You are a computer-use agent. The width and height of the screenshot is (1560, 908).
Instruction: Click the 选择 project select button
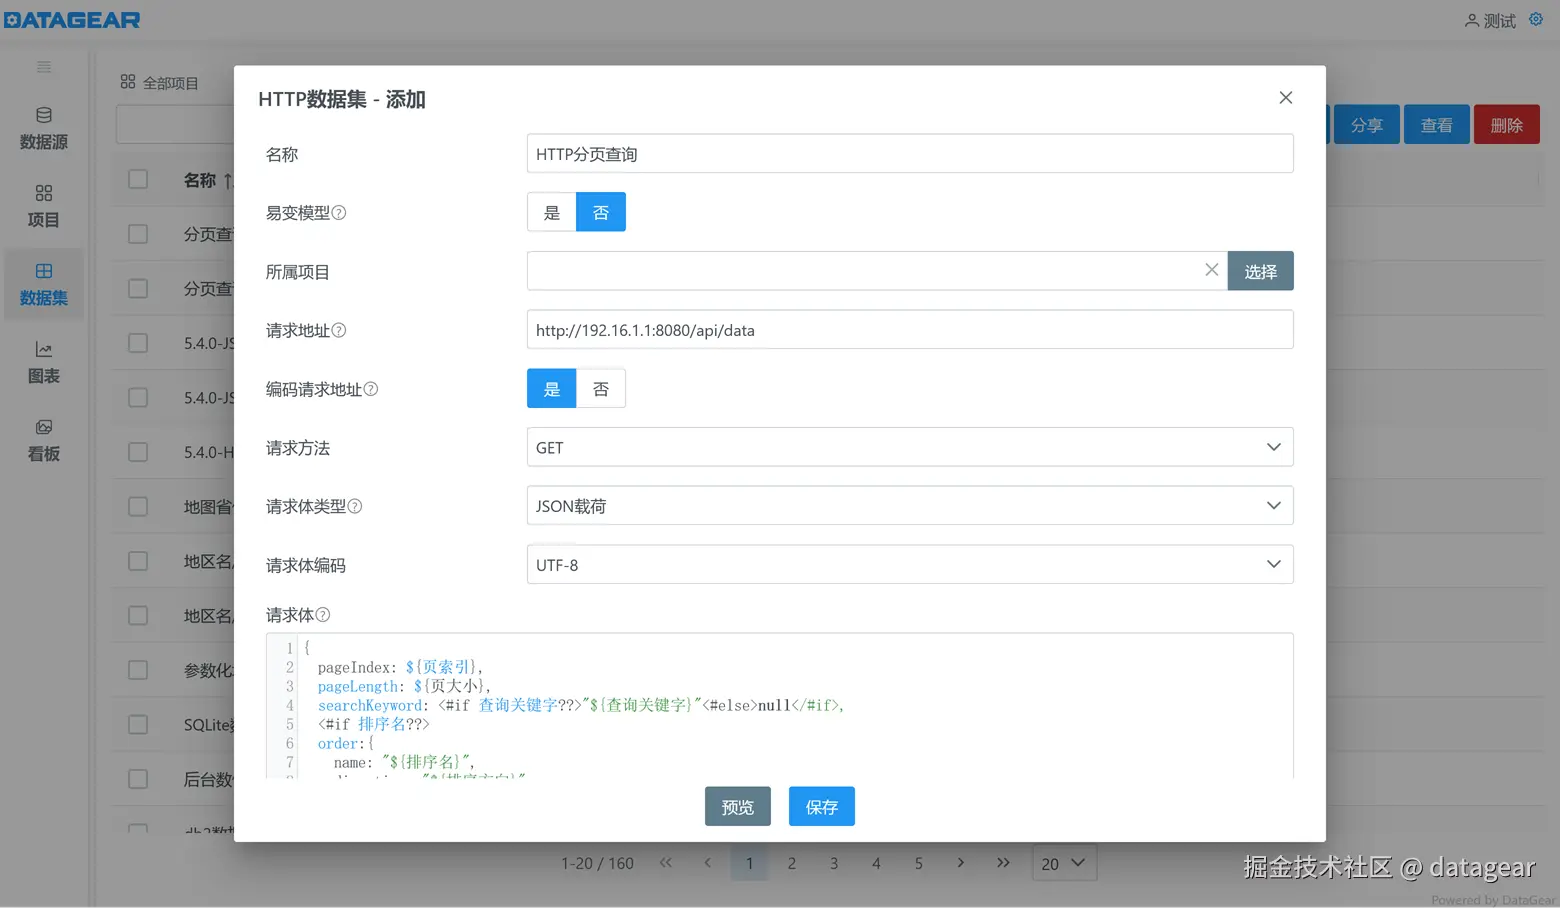tap(1260, 271)
